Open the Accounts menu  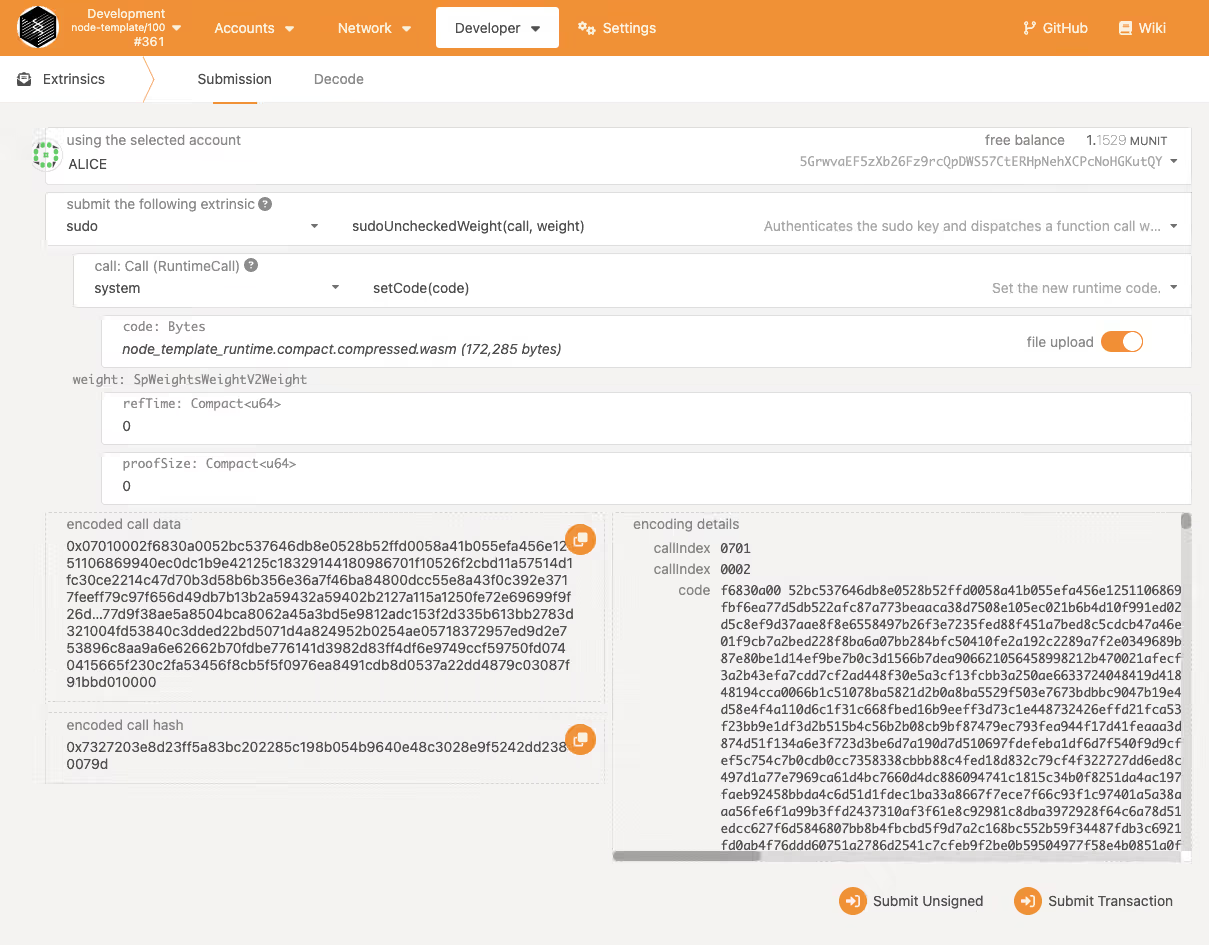[x=254, y=28]
